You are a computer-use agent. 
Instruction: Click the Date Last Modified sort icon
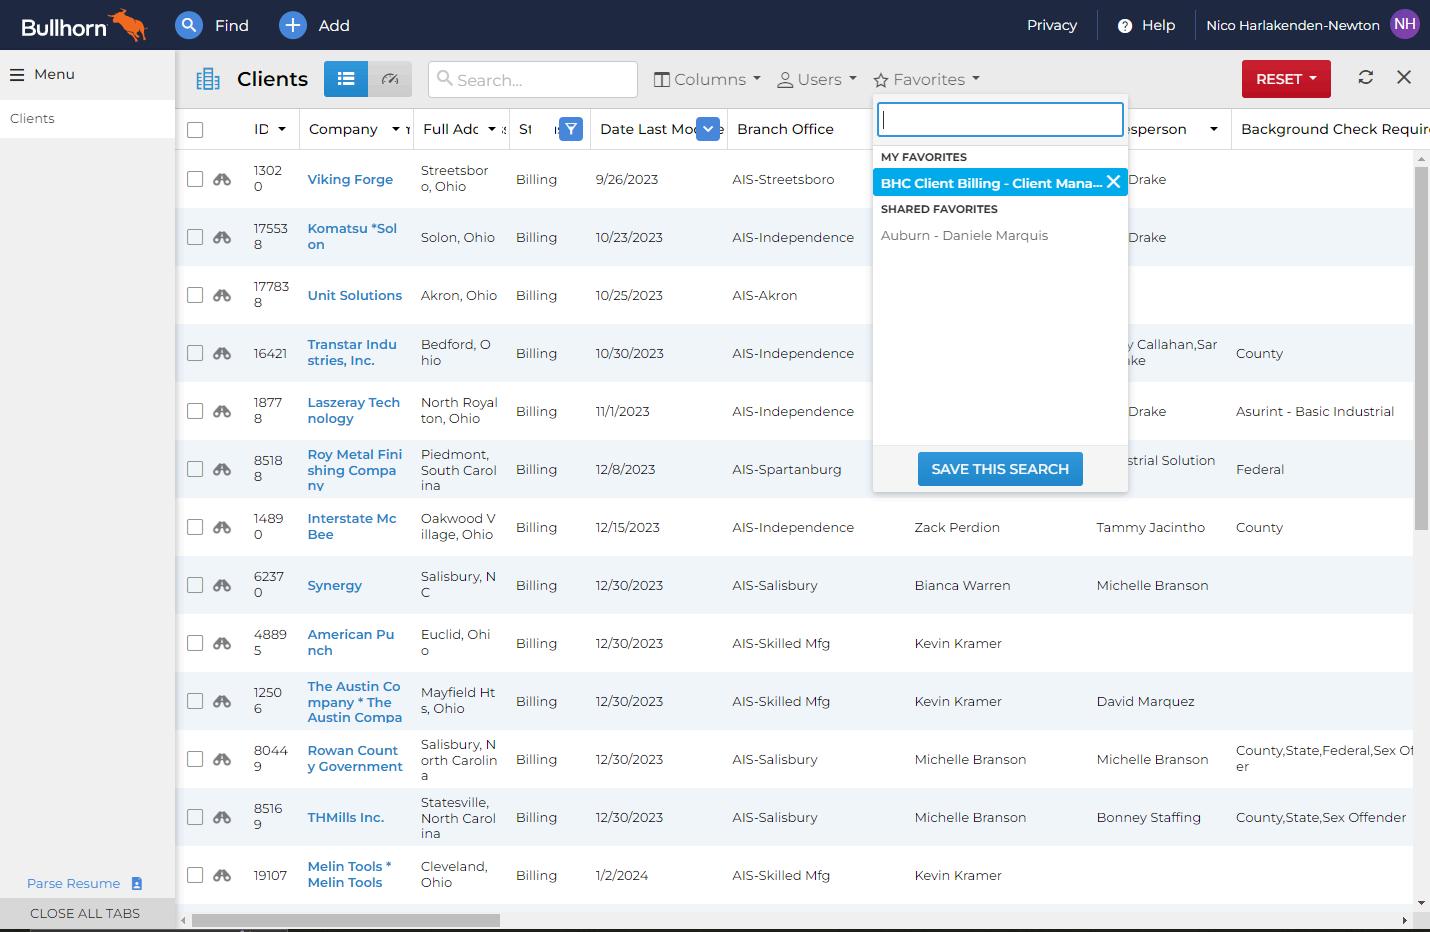pyautogui.click(x=708, y=129)
